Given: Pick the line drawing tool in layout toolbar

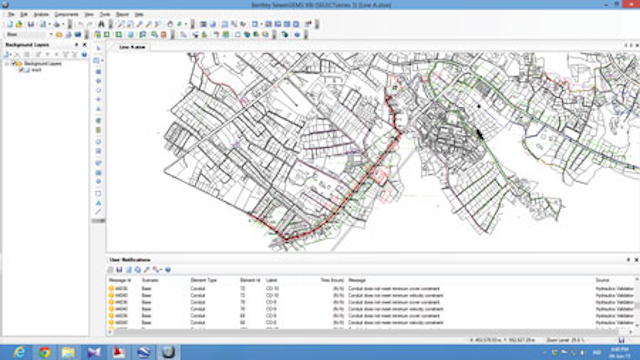Looking at the screenshot, I should 98,212.
